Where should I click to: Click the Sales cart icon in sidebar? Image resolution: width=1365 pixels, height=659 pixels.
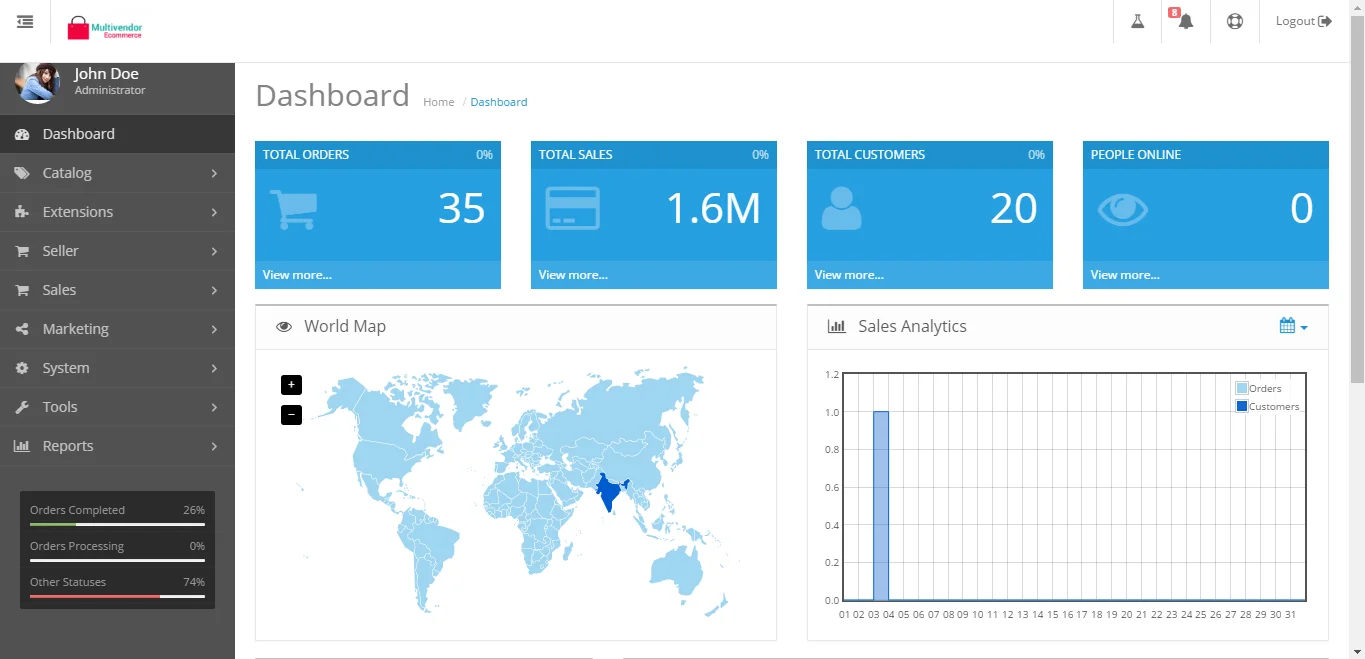pos(22,290)
